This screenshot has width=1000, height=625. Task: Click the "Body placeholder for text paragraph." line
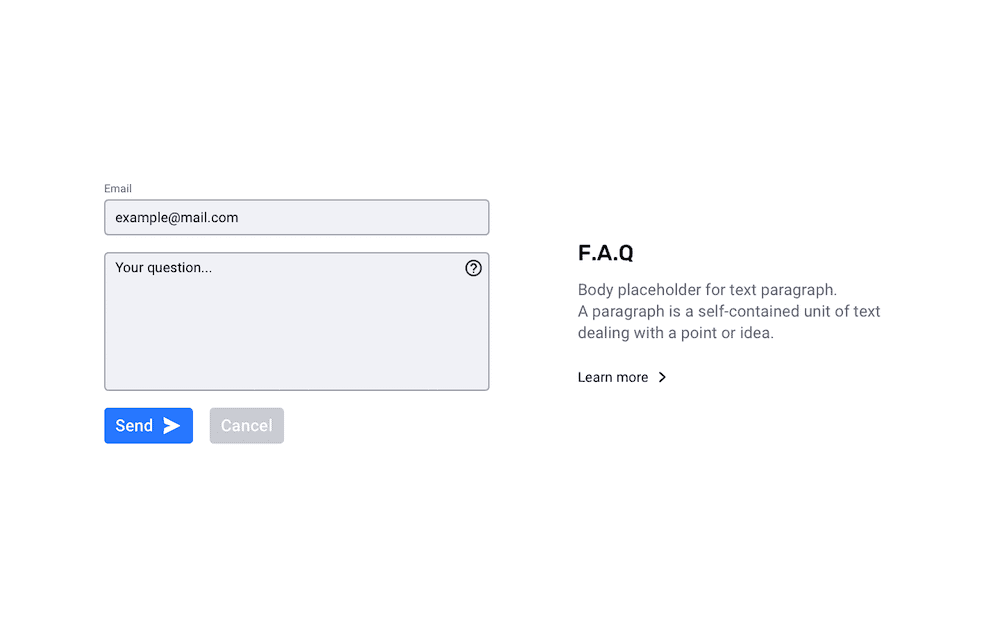click(707, 290)
